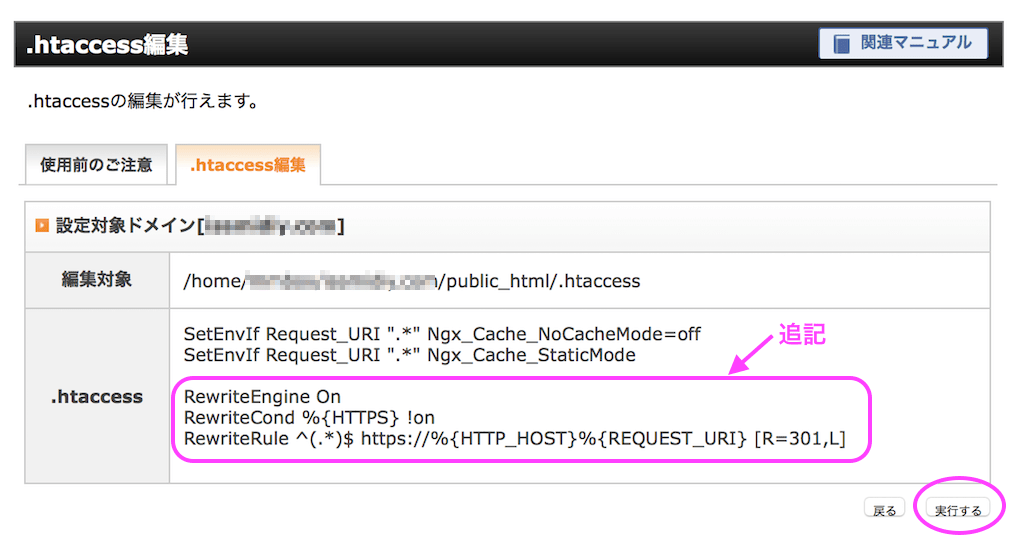The width and height of the screenshot is (1020, 546).
Task: Click the 編集対象 row label
Action: [97, 280]
